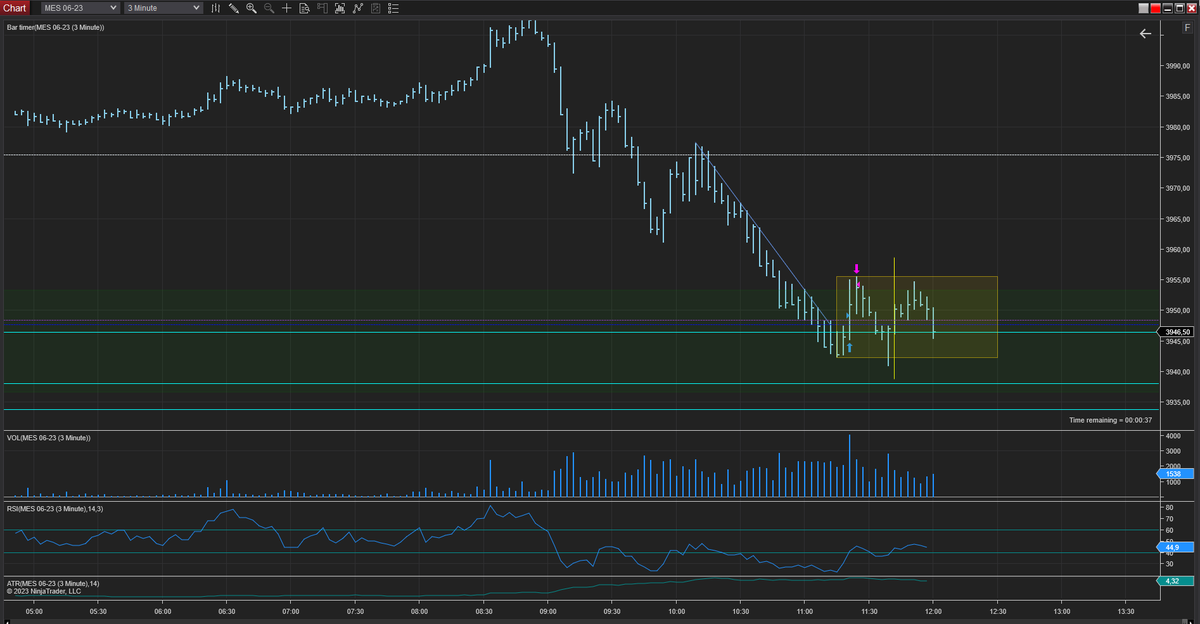
Task: Select the drawing tools pencil icon
Action: pyautogui.click(x=233, y=8)
